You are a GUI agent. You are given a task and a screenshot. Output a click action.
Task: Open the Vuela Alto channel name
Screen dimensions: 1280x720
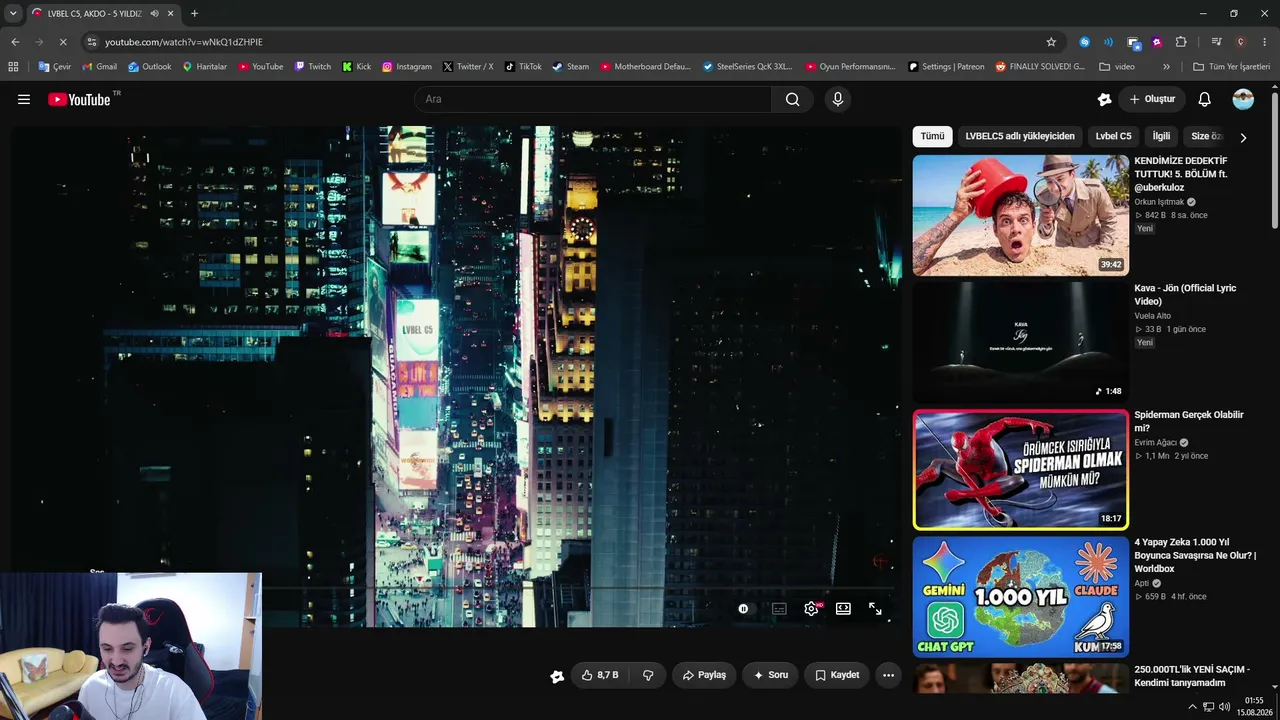coord(1152,316)
